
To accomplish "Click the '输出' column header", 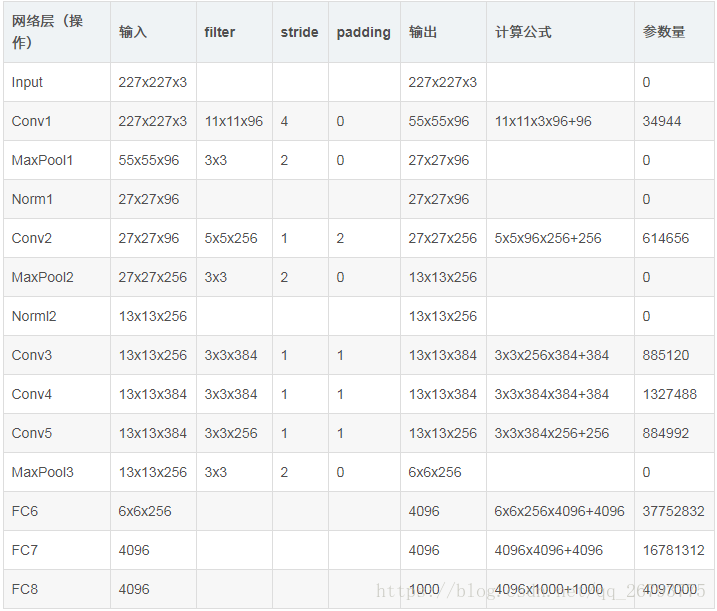I will pyautogui.click(x=423, y=32).
